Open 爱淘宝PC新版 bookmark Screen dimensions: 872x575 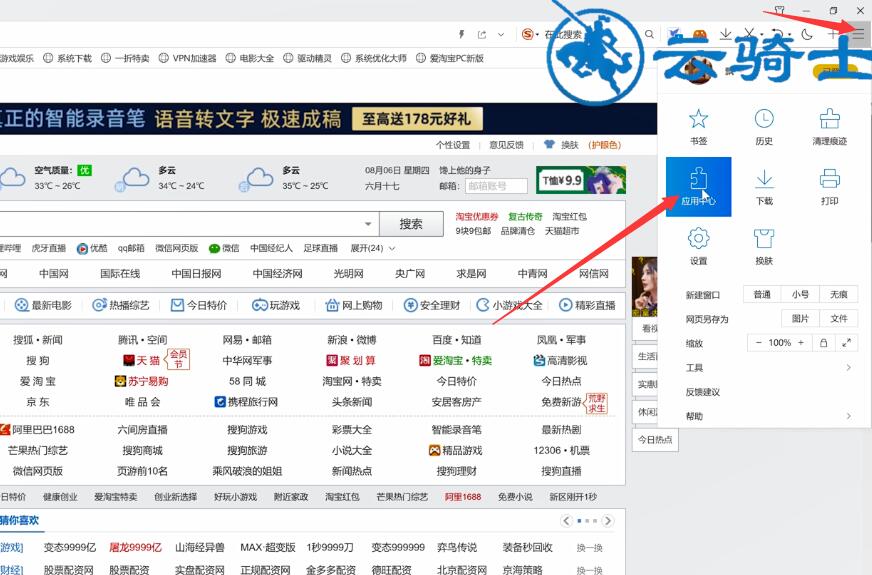[450, 58]
